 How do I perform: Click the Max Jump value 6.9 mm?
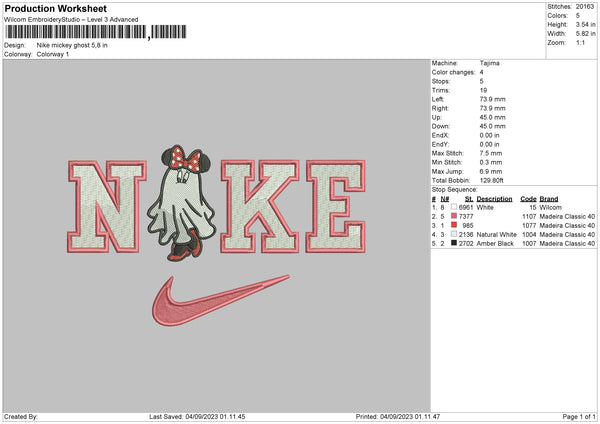(491, 171)
